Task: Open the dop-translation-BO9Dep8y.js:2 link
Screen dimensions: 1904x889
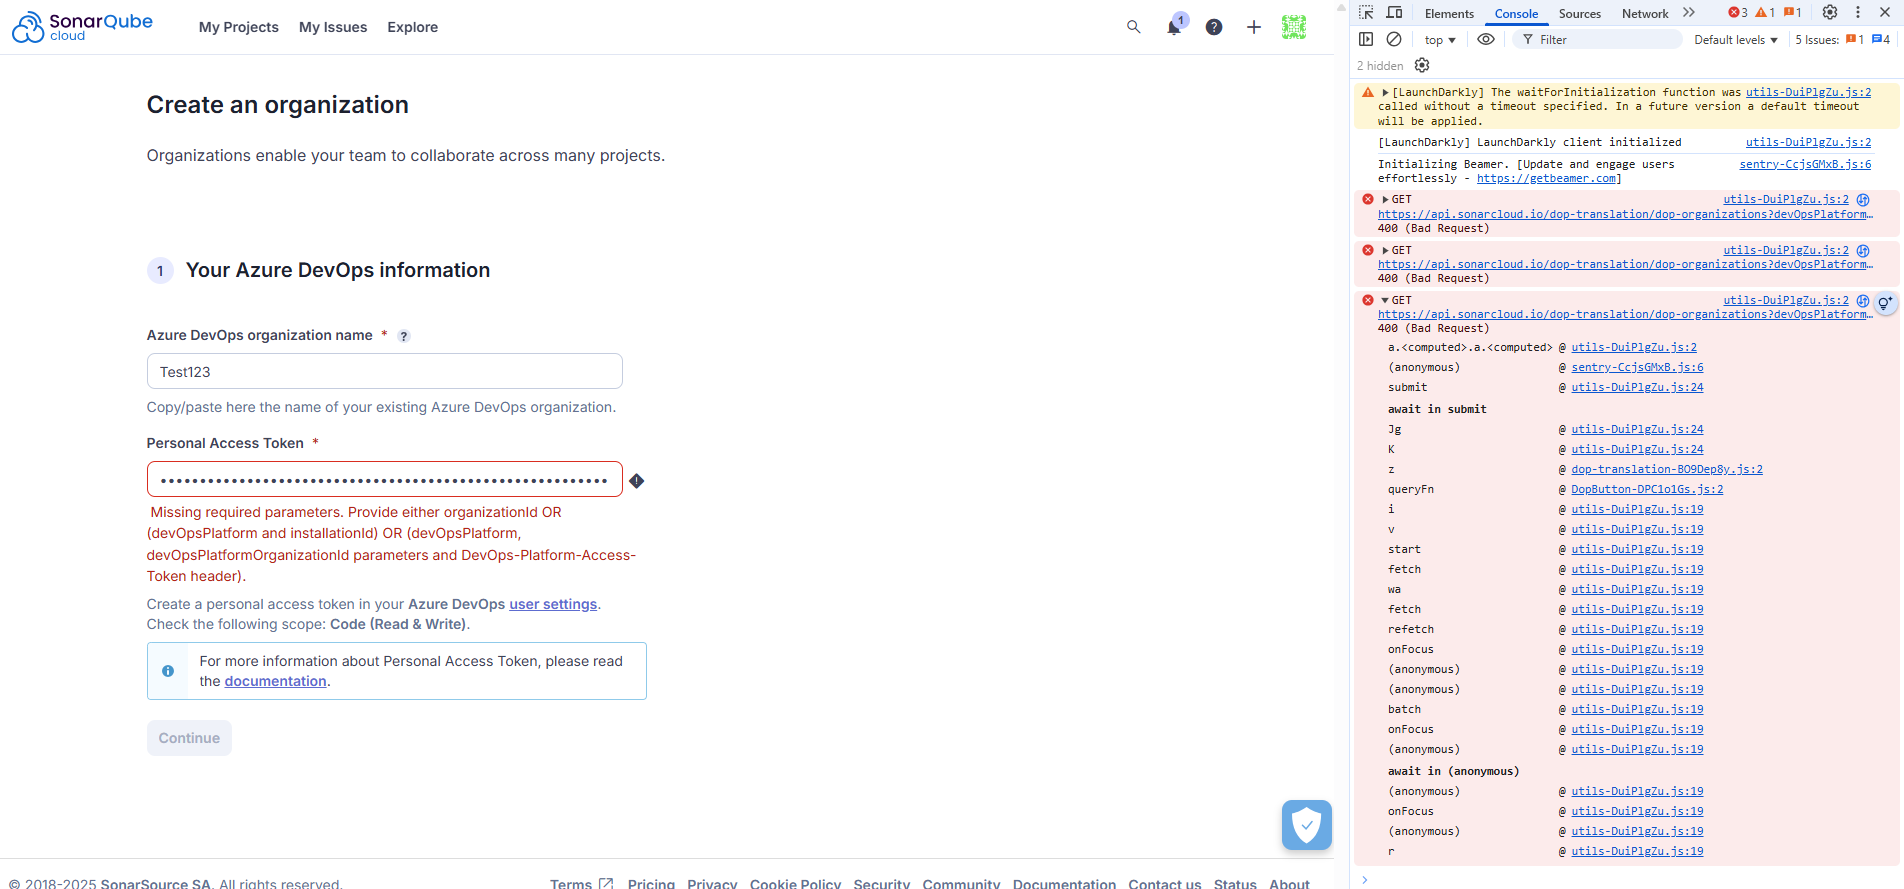Action: pos(1667,470)
